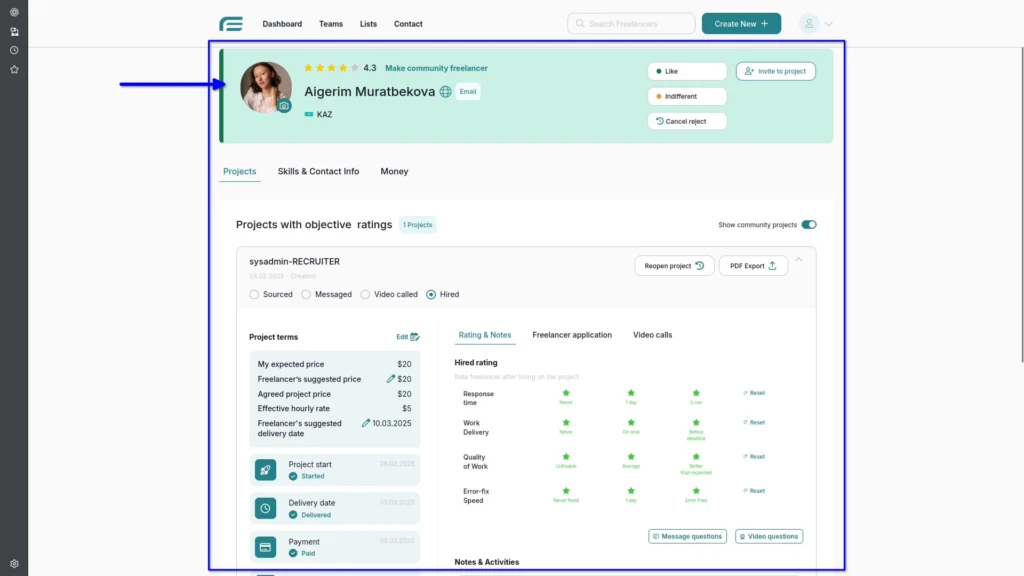Click the Search Freelancers input field
The width and height of the screenshot is (1024, 576).
631,23
